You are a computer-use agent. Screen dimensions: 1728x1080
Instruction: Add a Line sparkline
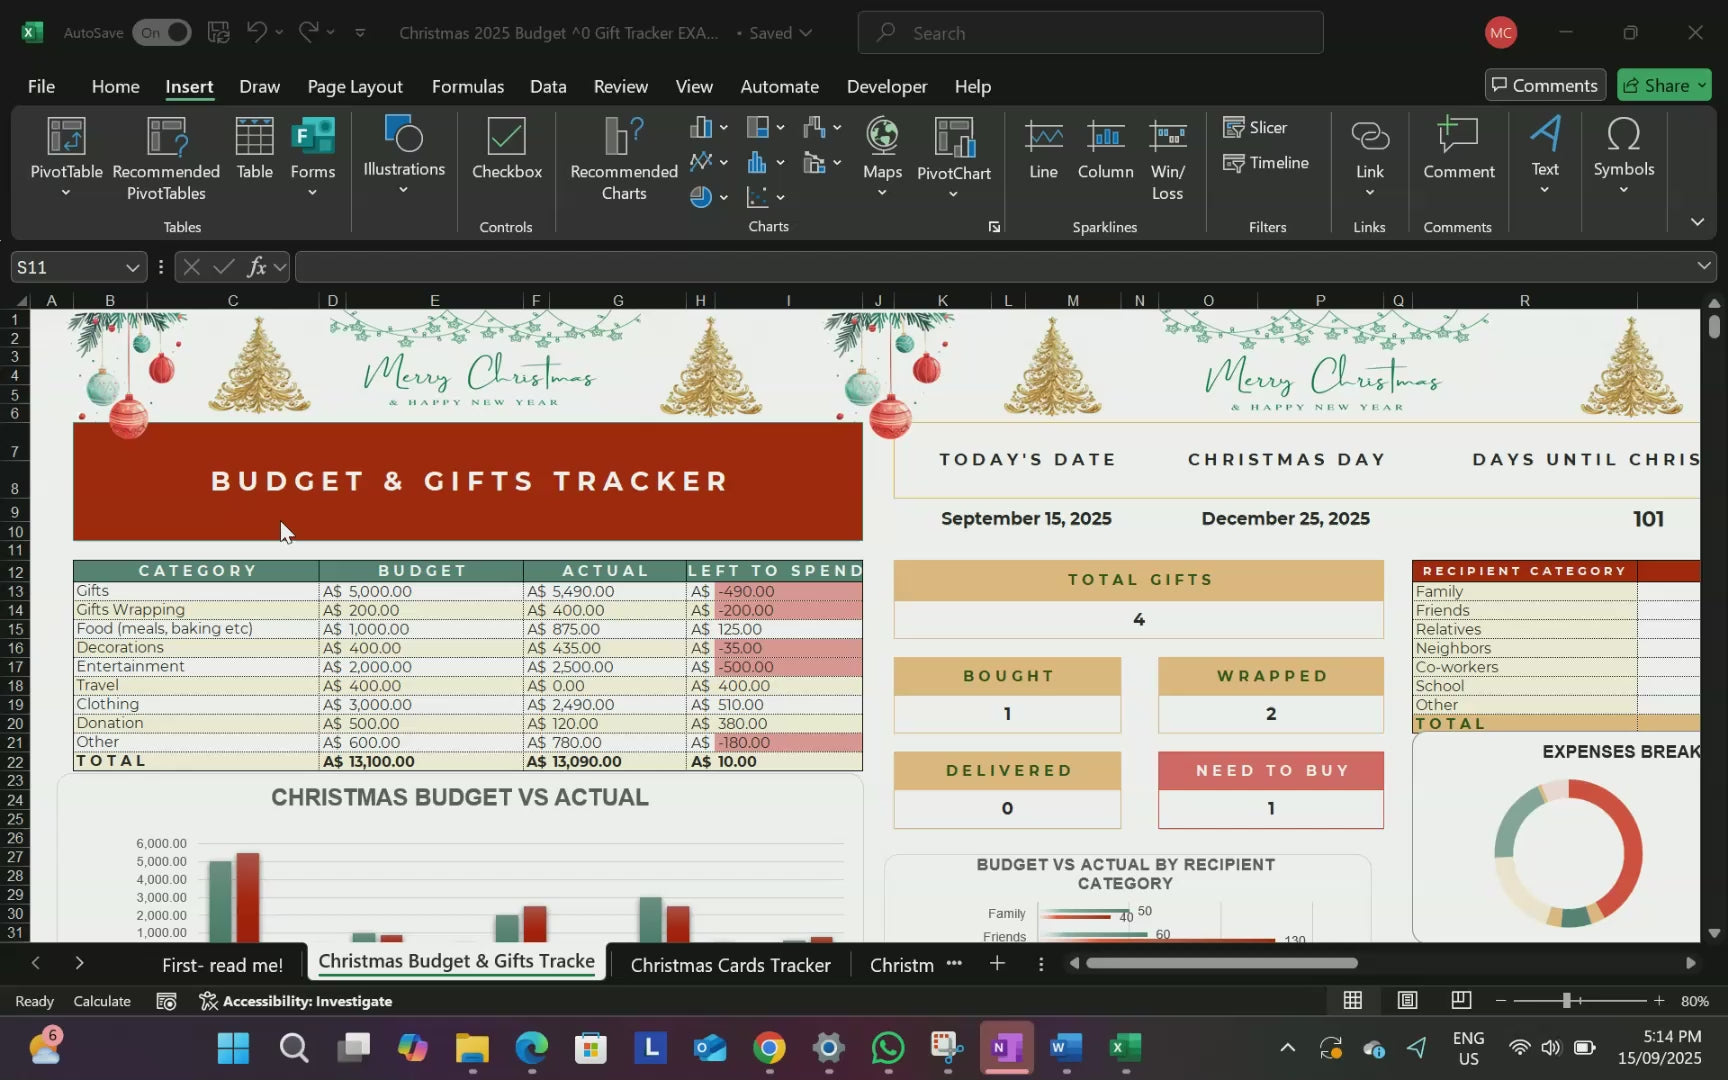click(x=1043, y=148)
